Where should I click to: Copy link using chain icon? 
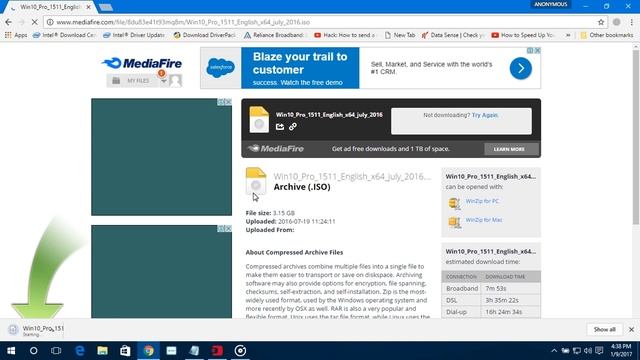[293, 127]
